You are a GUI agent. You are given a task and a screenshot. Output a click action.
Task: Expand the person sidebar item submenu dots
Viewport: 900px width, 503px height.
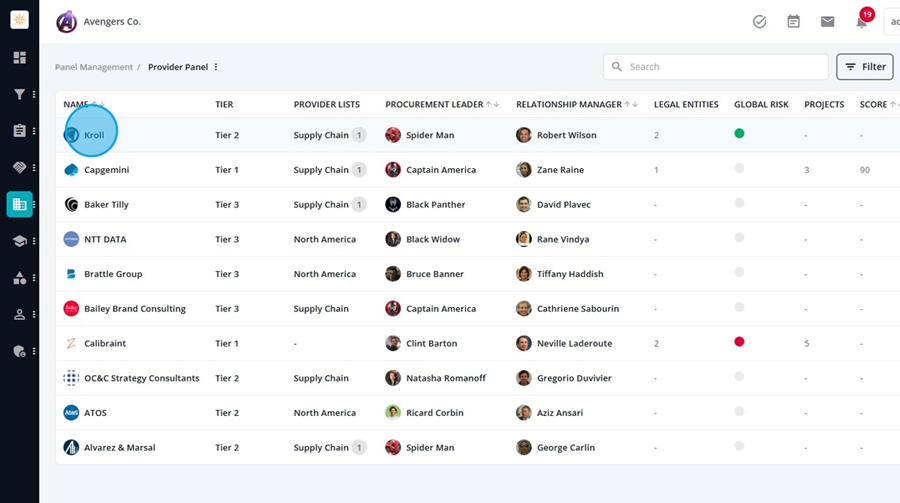click(x=34, y=315)
